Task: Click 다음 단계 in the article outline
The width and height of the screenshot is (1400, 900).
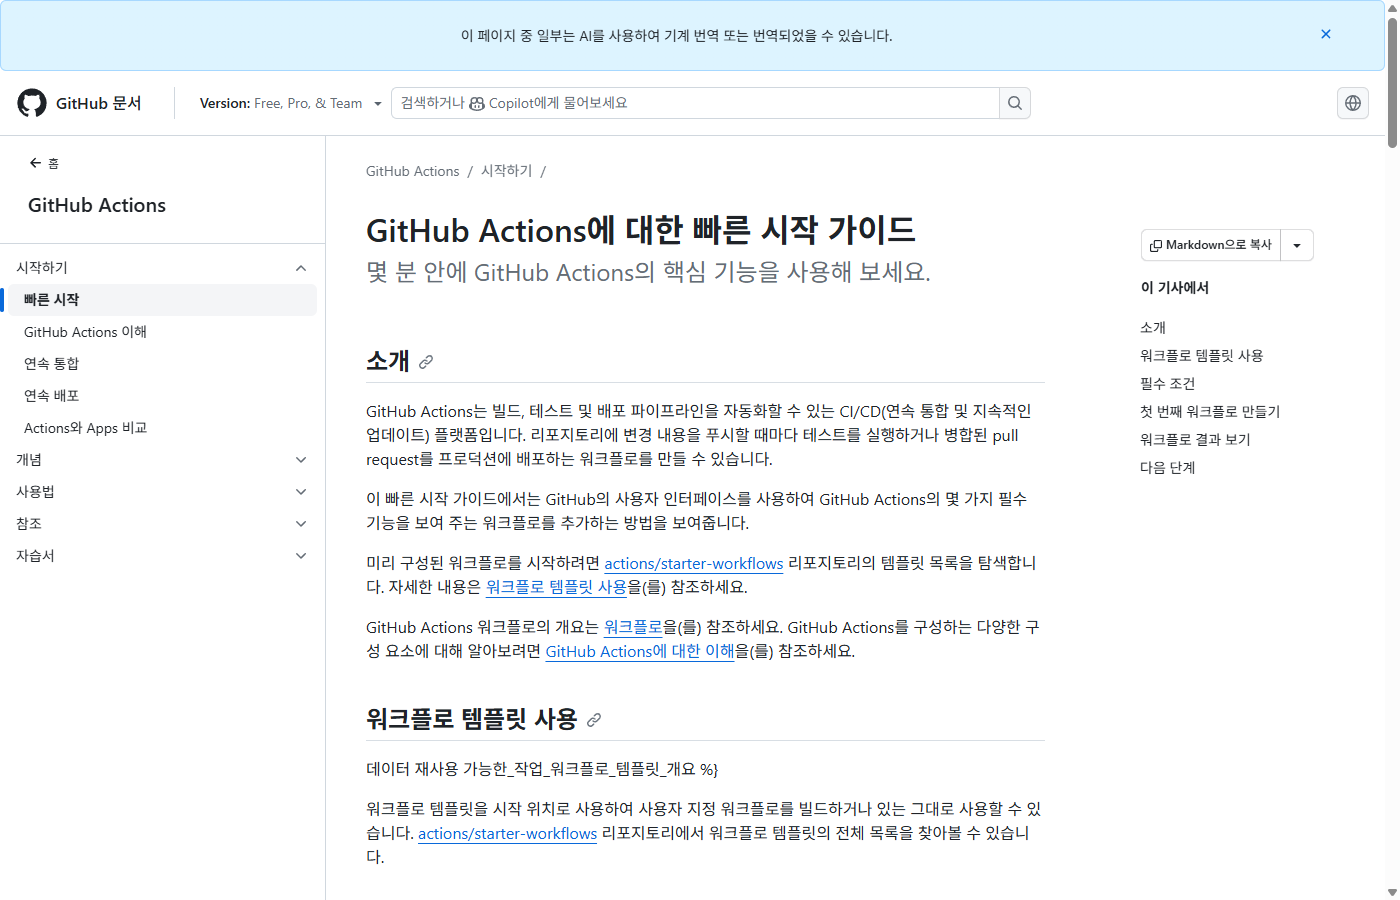Action: pyautogui.click(x=1167, y=467)
